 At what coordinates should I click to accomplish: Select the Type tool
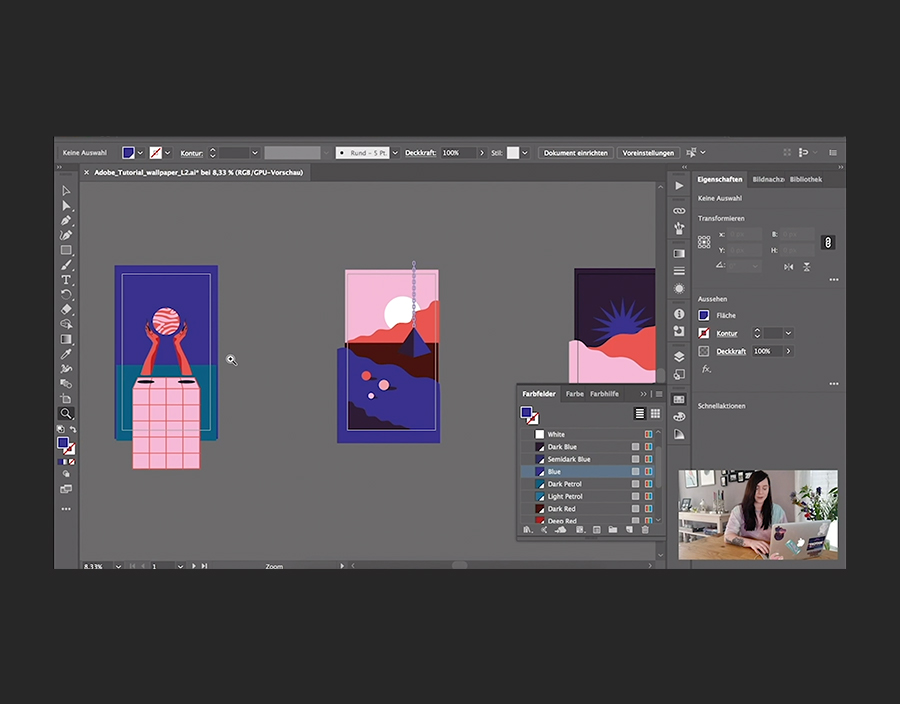tap(66, 280)
